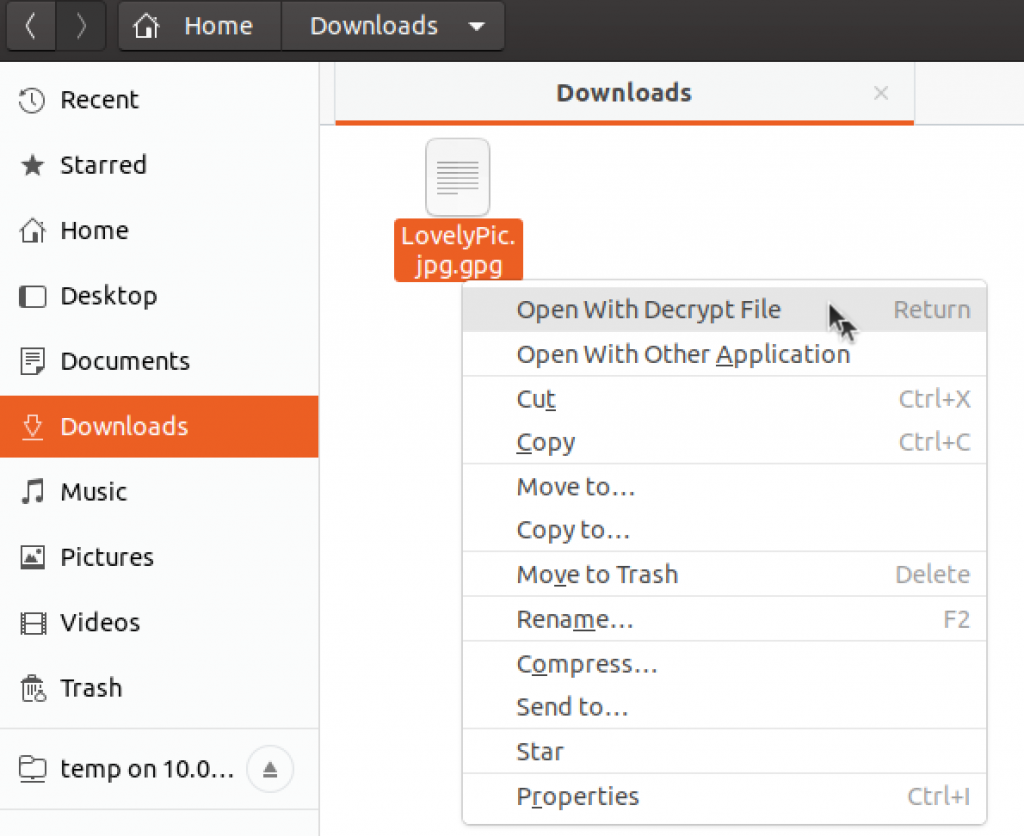
Task: Eject the temp on 10.0 network mount
Action: [270, 769]
